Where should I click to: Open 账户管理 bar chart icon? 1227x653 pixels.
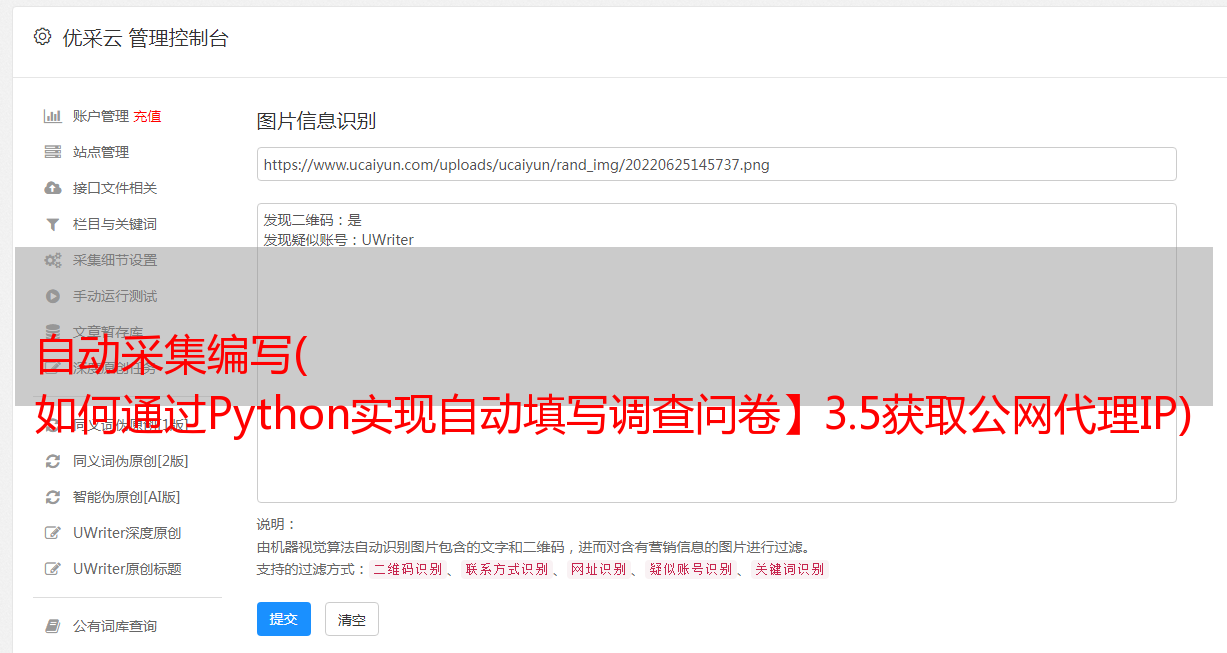pyautogui.click(x=53, y=116)
